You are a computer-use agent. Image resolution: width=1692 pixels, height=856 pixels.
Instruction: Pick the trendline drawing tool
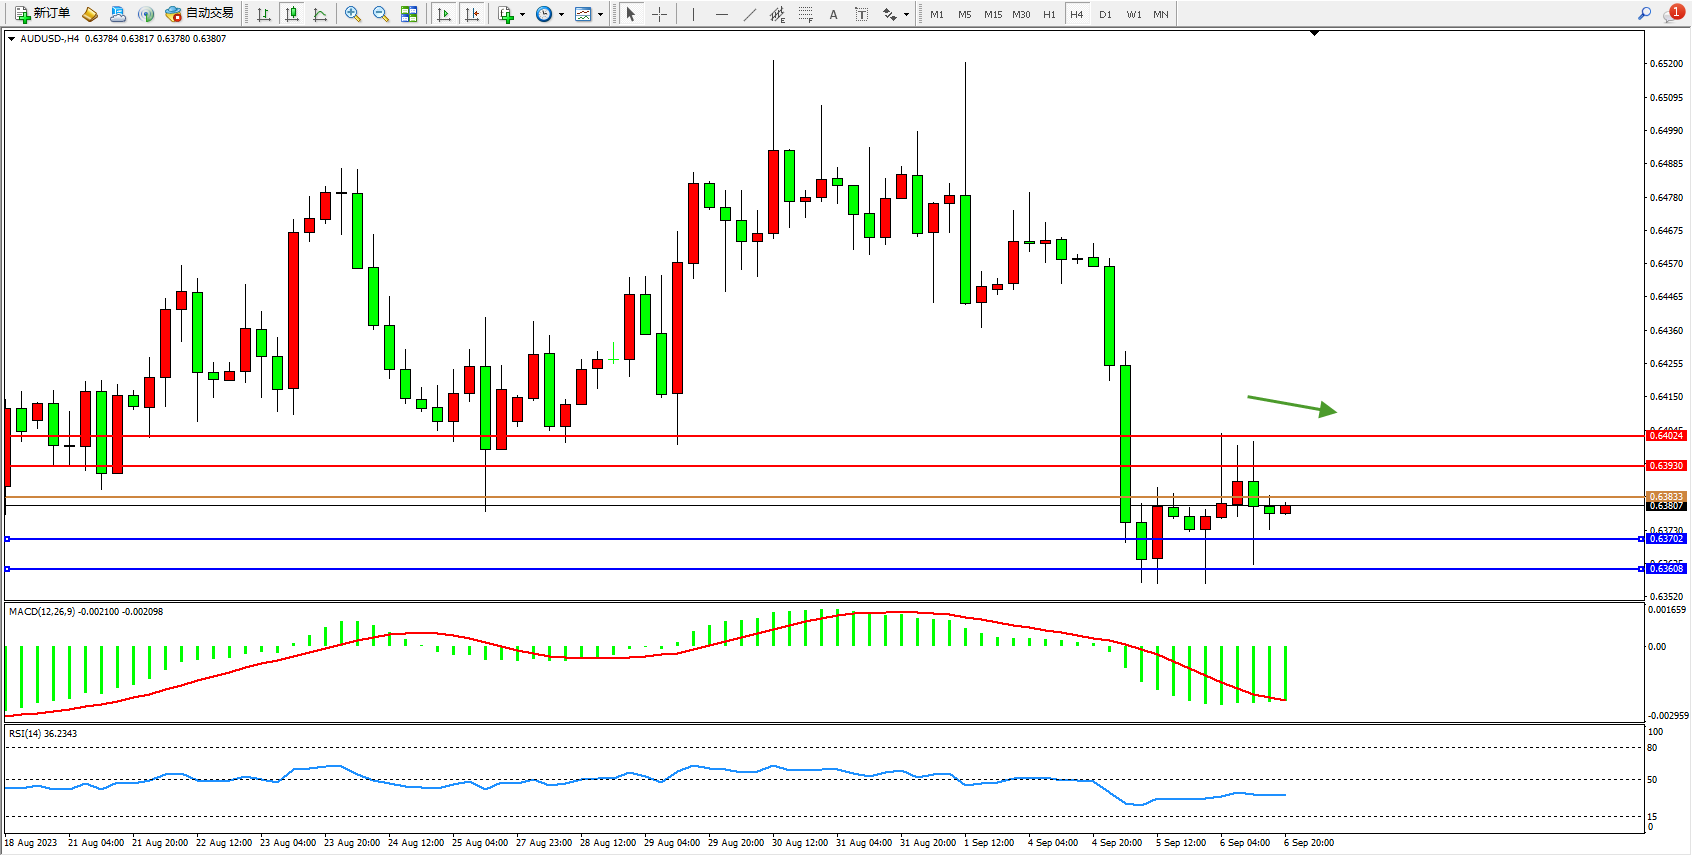coord(750,14)
